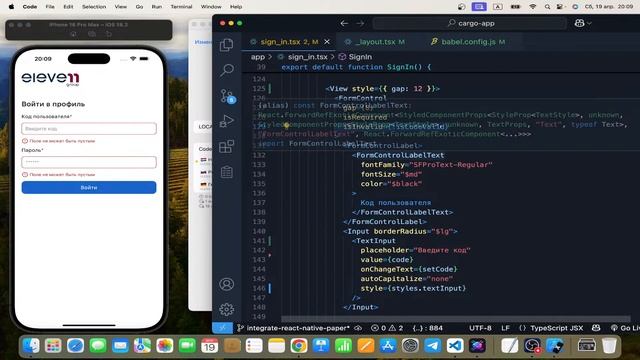
Task: Click the cargo-app command center search box
Action: (x=470, y=23)
